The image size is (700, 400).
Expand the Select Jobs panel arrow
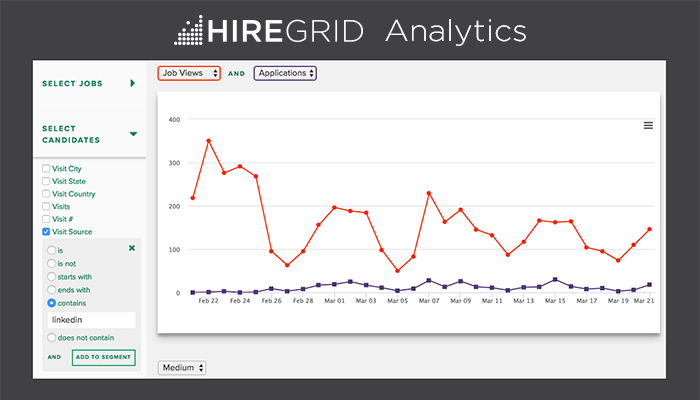133,83
